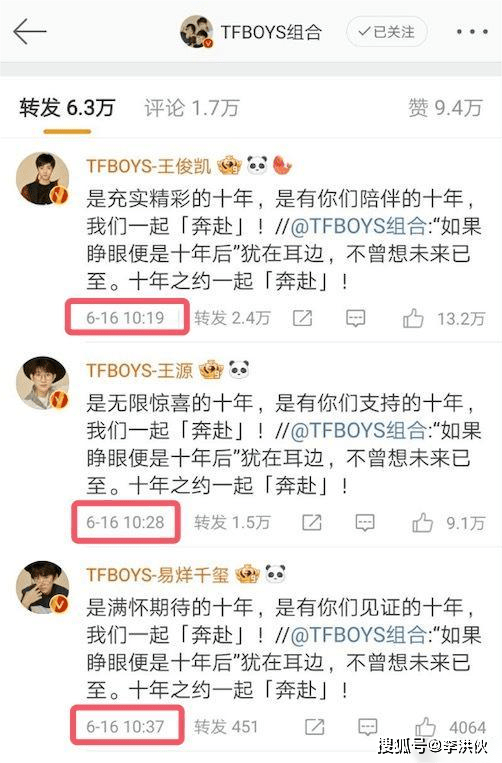Like 王俊凯's repost with thumbs-up
Image resolution: width=502 pixels, height=763 pixels.
tap(413, 319)
